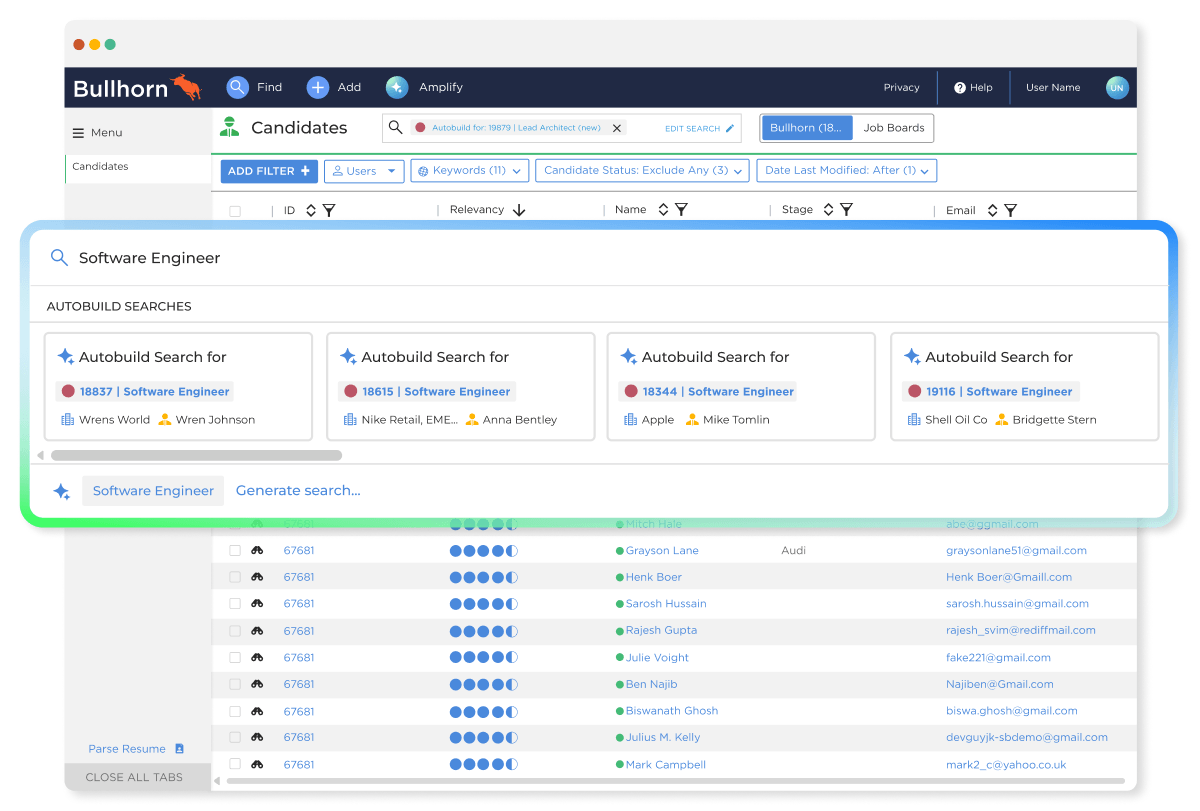1200x811 pixels.
Task: Click binoculars icon in Henk Boer row
Action: 257,577
